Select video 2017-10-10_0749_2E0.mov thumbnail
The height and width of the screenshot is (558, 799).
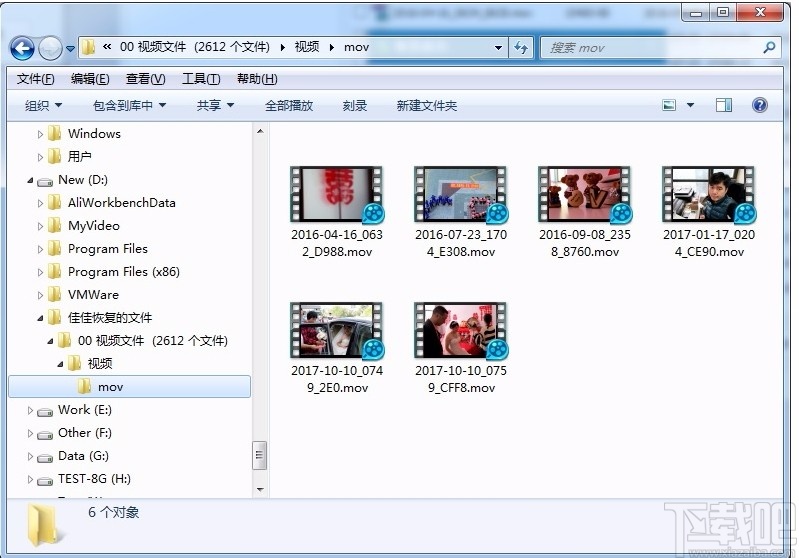pos(337,331)
